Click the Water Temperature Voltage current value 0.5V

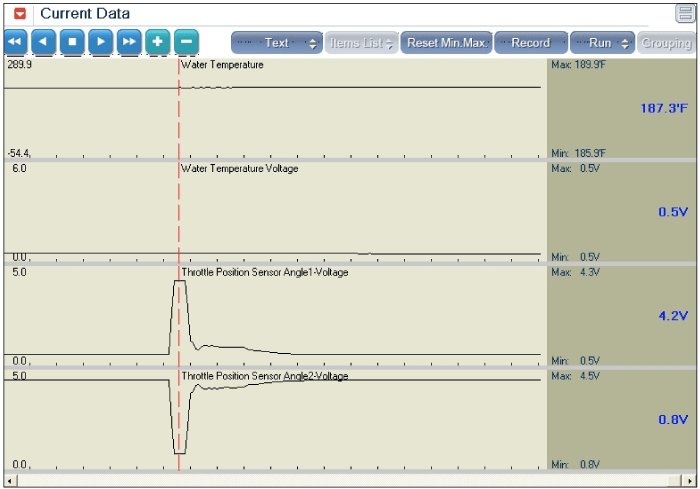click(673, 212)
